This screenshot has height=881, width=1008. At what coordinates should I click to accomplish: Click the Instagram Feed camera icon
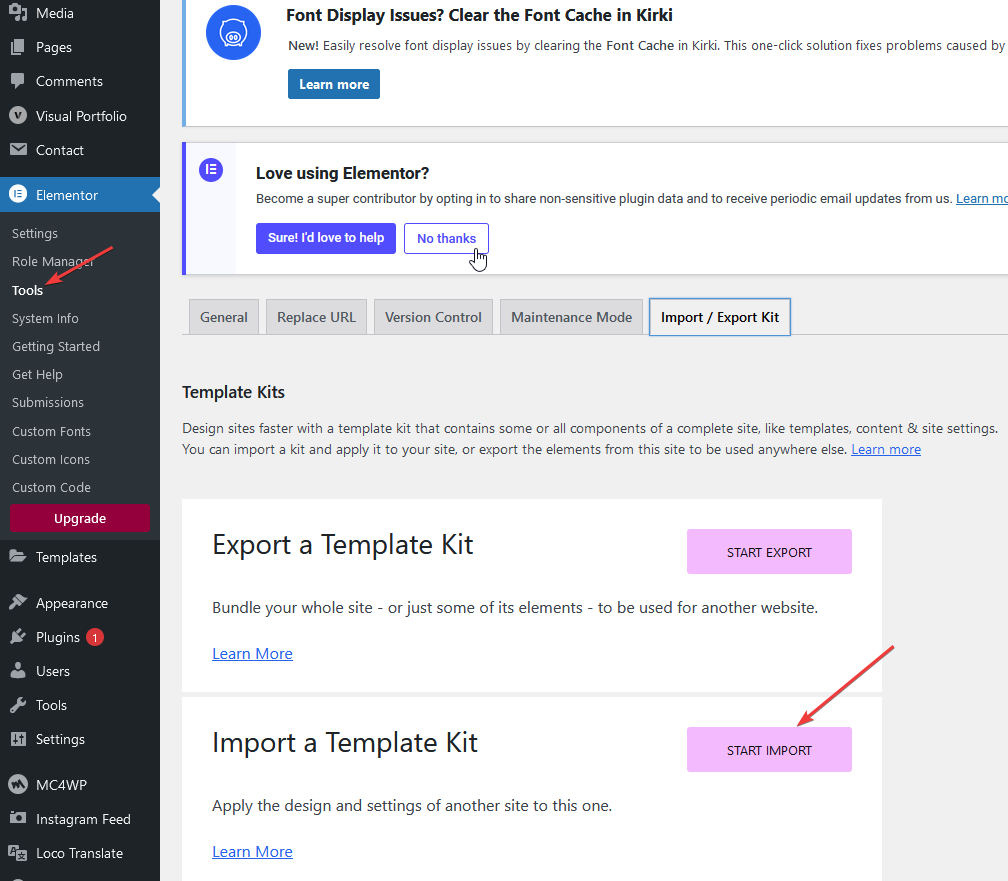tap(18, 818)
